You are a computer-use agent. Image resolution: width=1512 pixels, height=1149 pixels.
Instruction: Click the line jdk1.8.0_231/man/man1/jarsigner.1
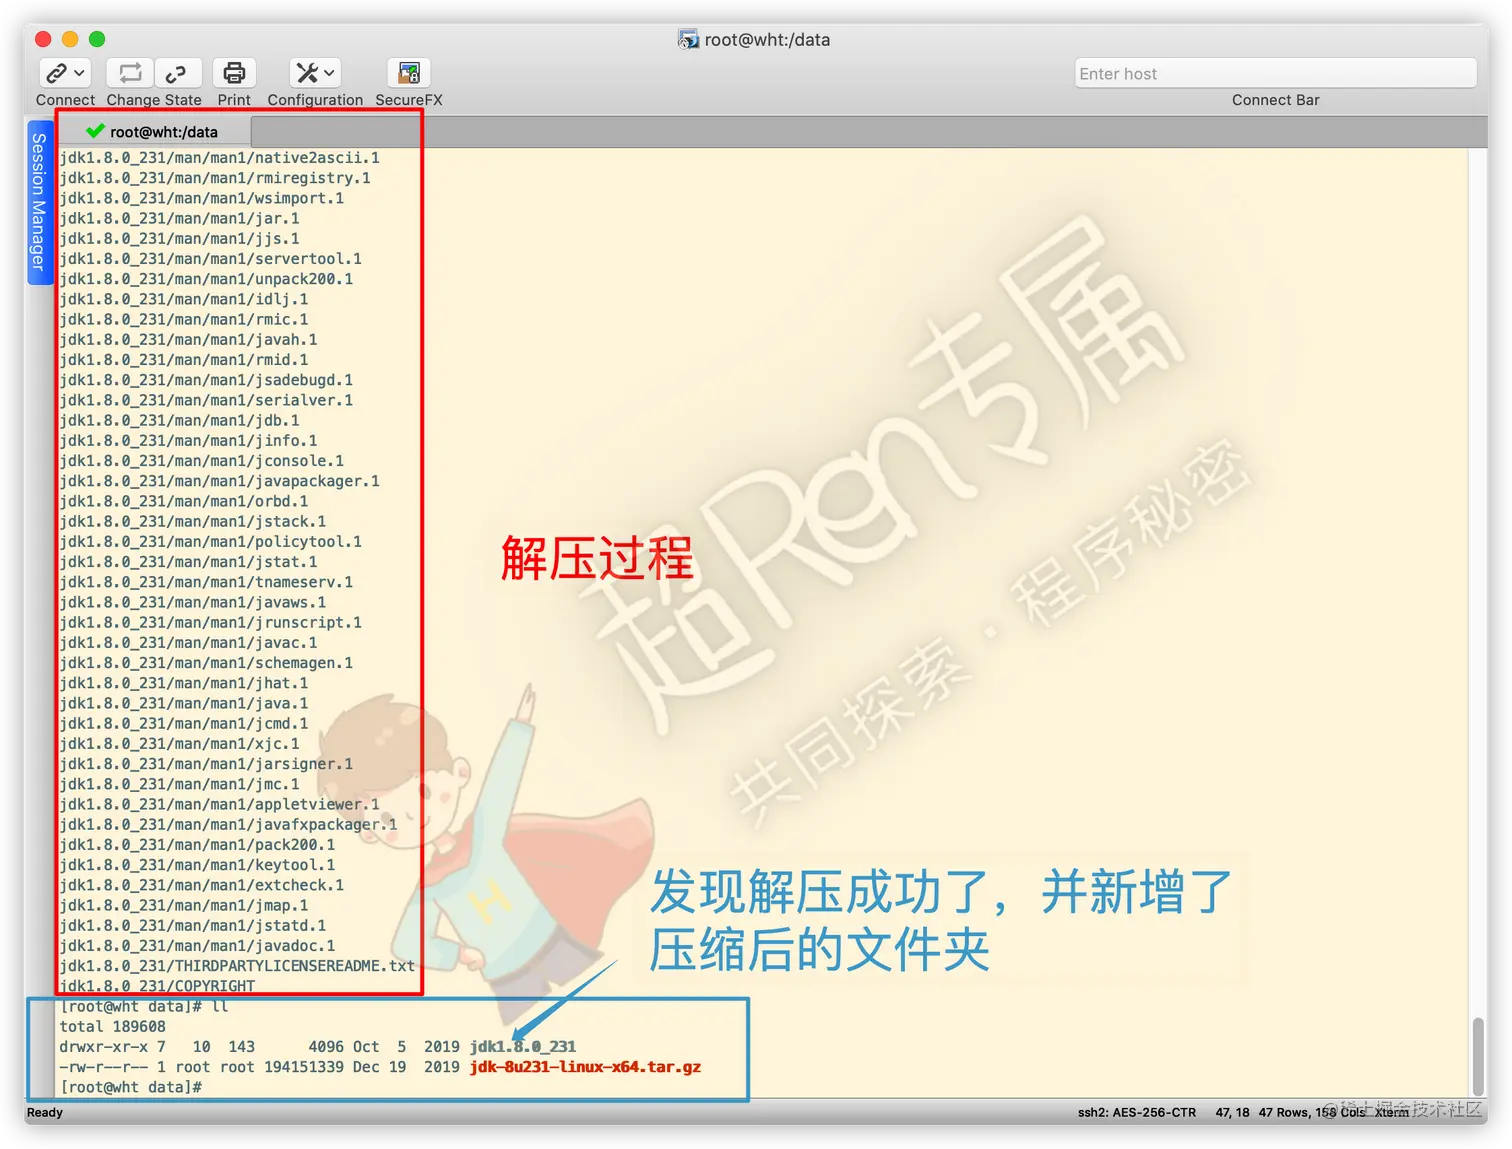pos(206,764)
